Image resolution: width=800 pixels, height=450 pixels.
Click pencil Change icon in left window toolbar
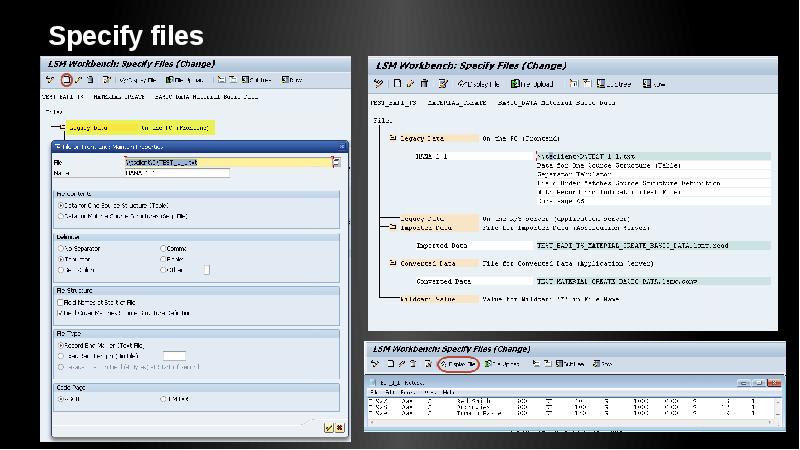(x=78, y=80)
